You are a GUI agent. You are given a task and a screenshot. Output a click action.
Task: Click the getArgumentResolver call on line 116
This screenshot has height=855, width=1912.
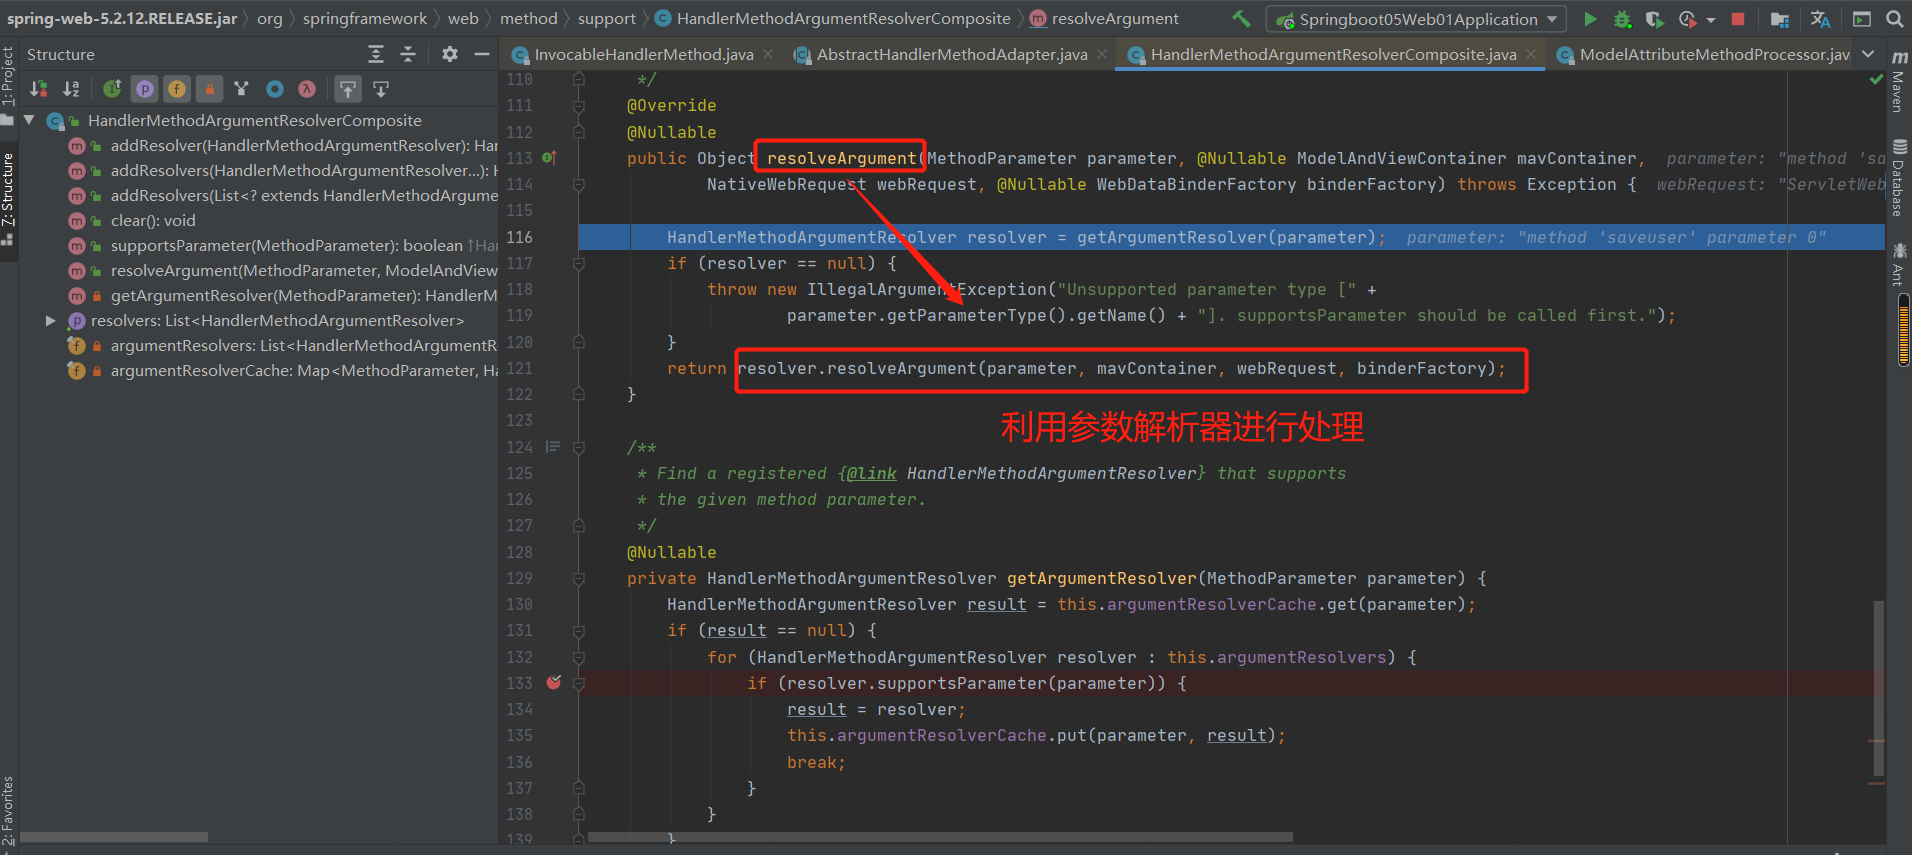click(x=1172, y=237)
